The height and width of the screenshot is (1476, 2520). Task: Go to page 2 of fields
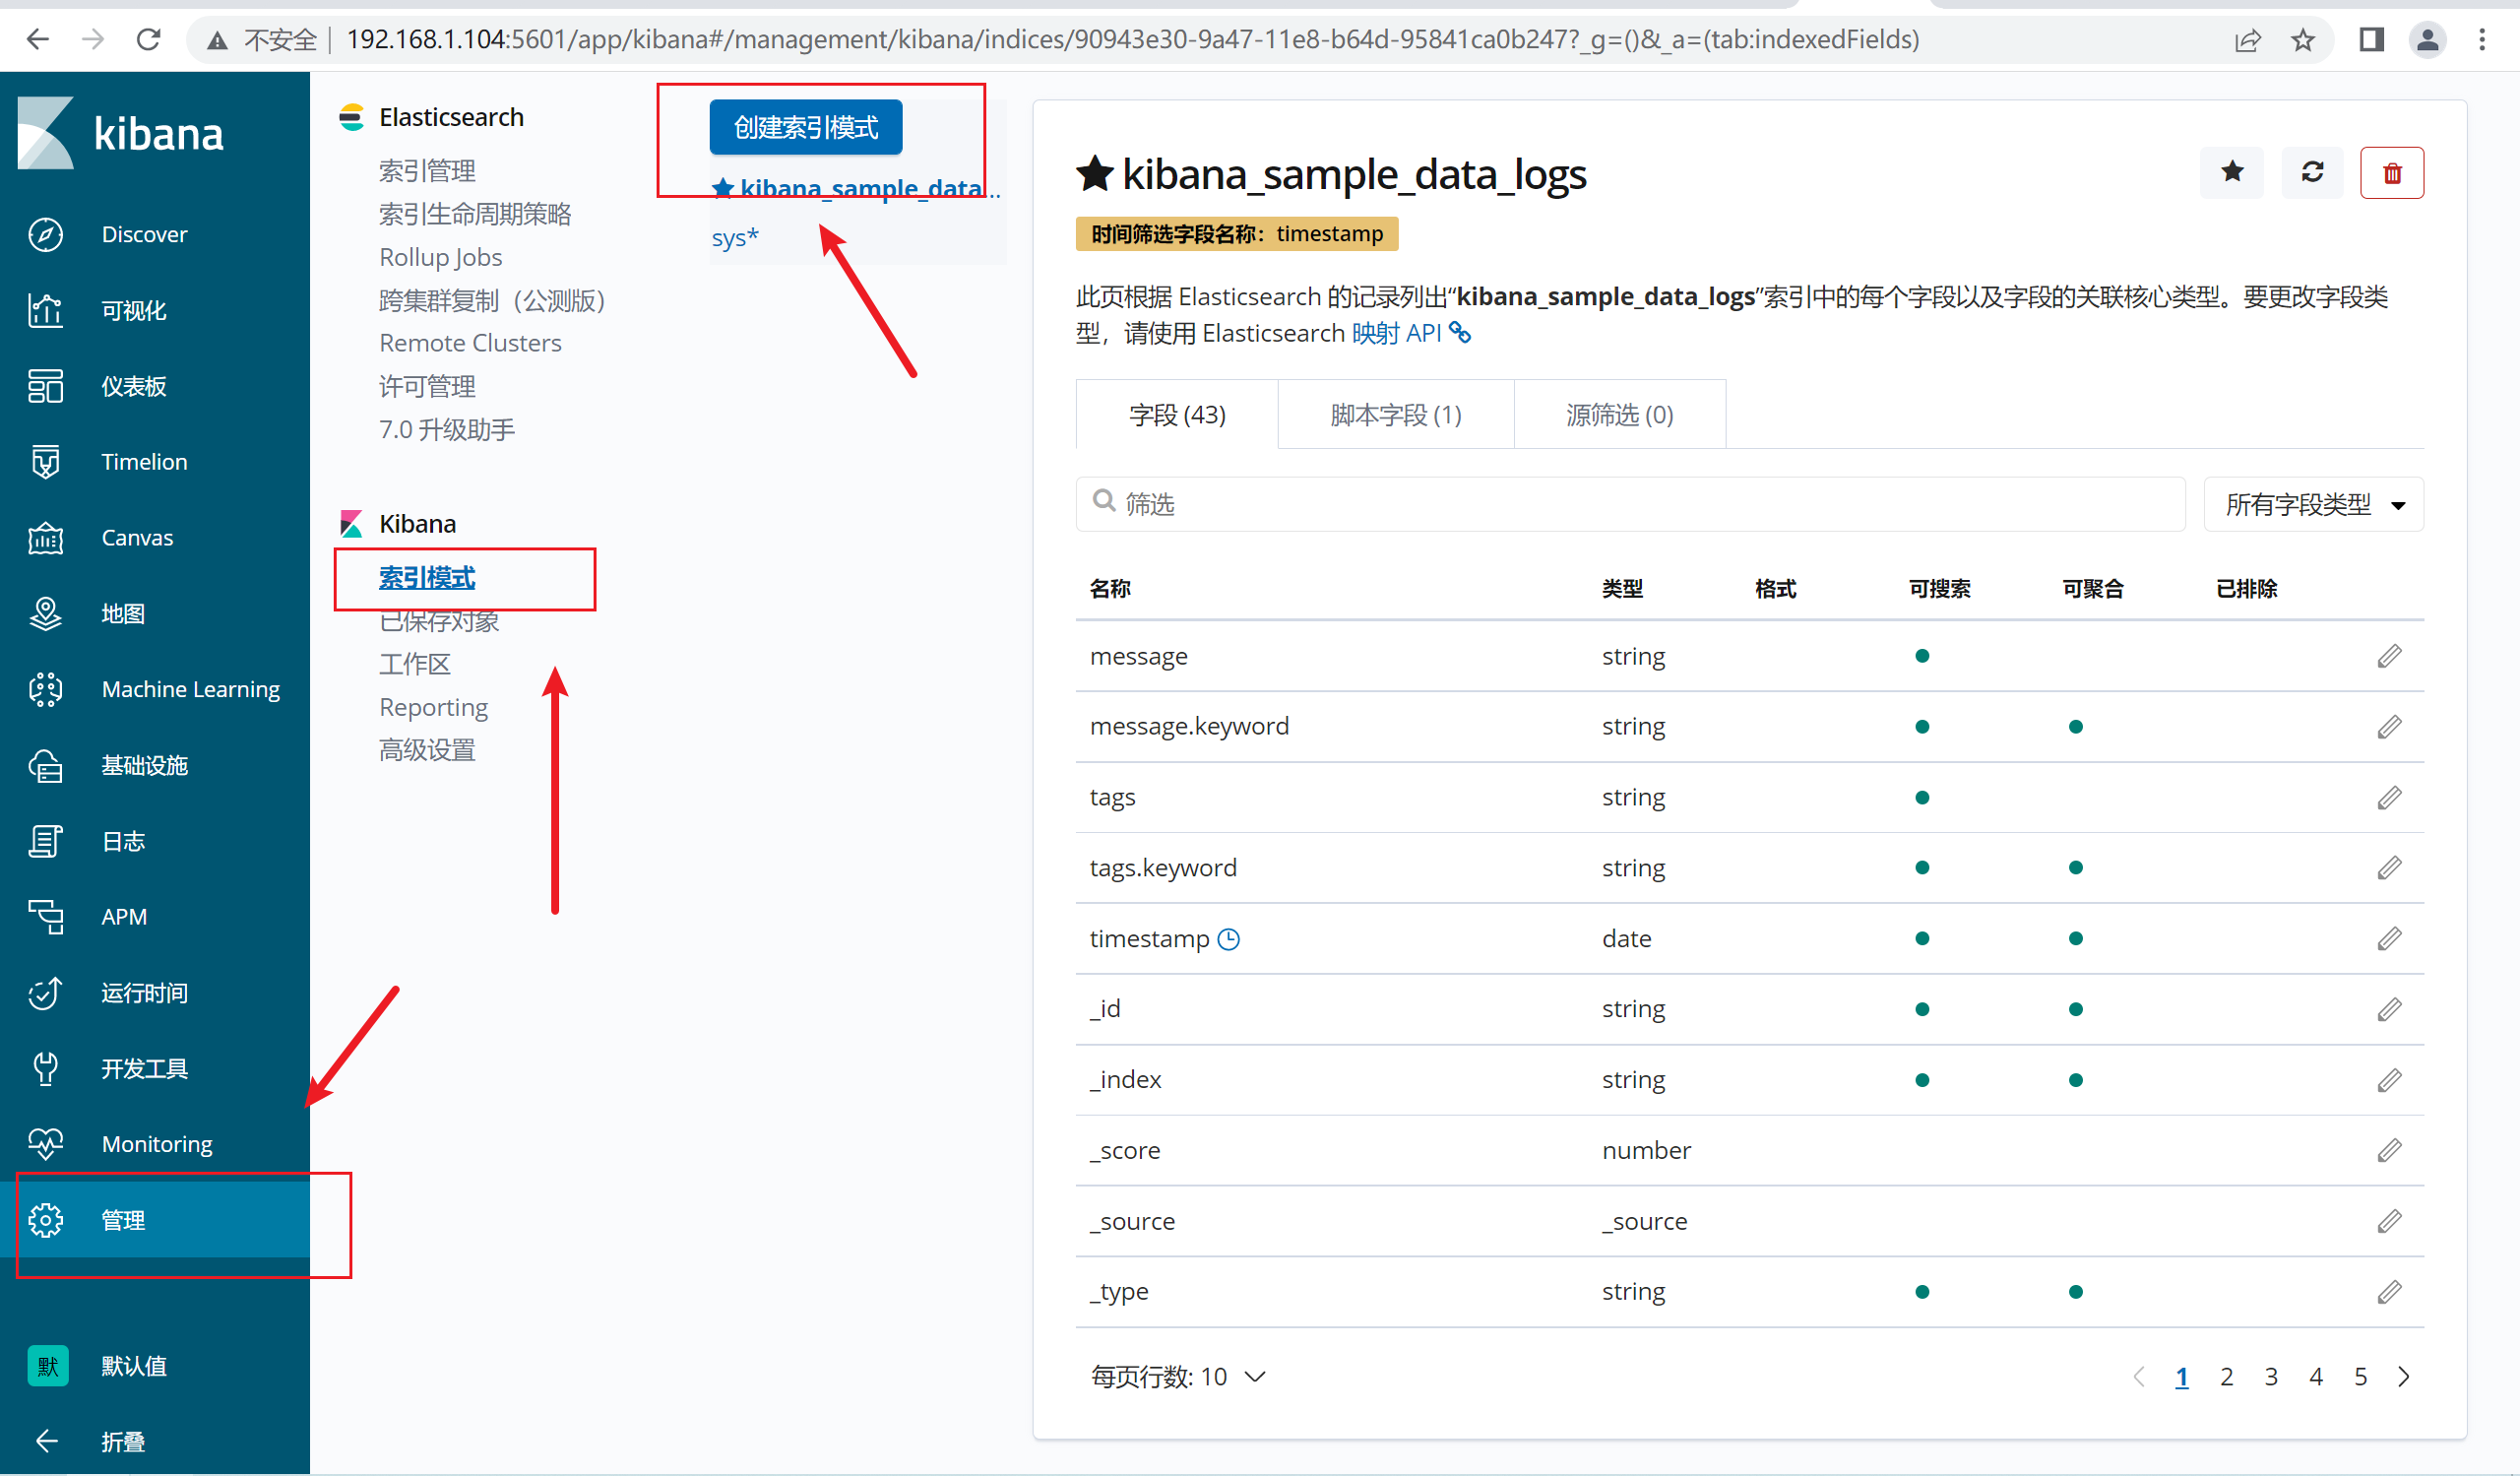coord(2227,1377)
